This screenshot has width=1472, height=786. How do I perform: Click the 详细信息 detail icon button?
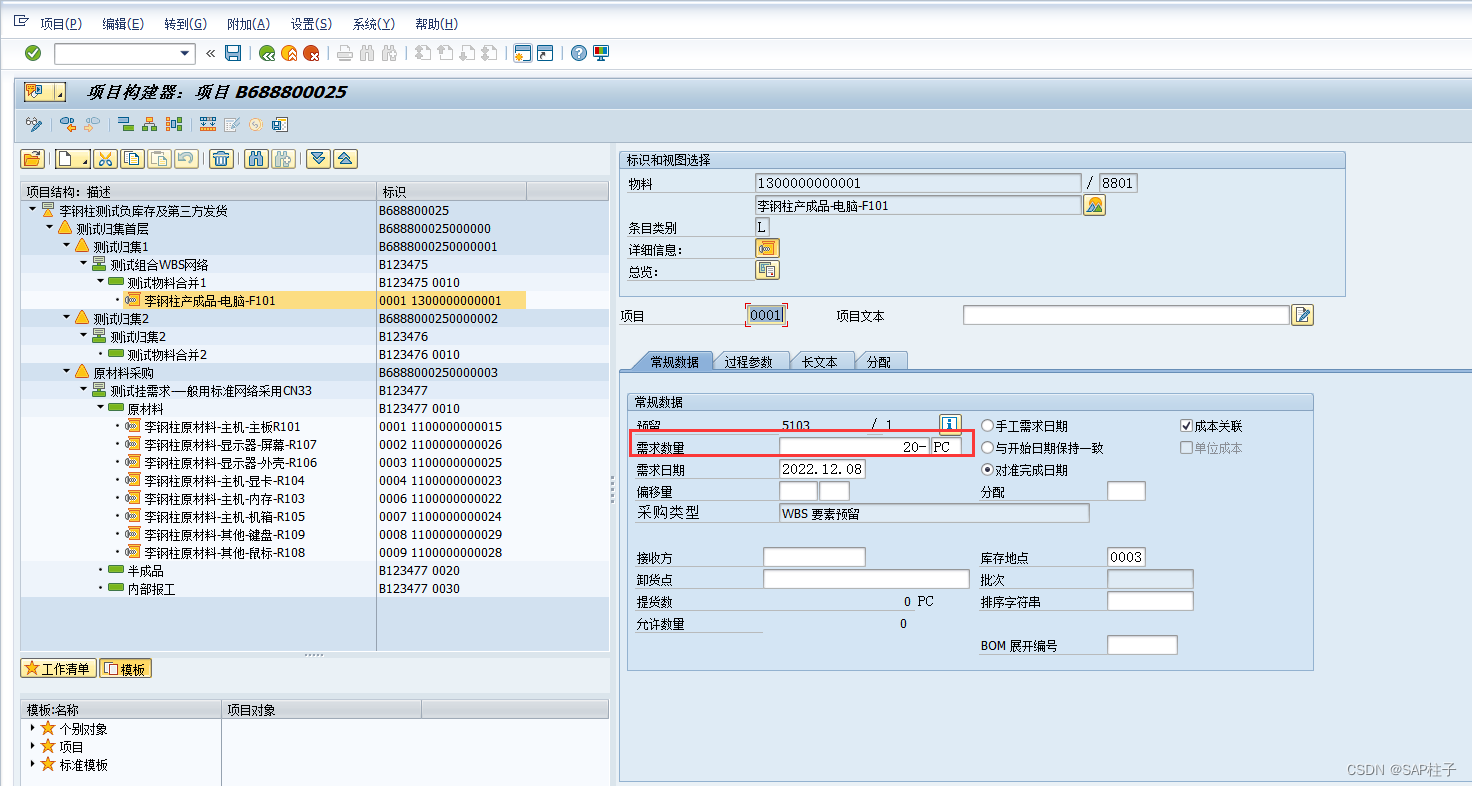tap(767, 248)
